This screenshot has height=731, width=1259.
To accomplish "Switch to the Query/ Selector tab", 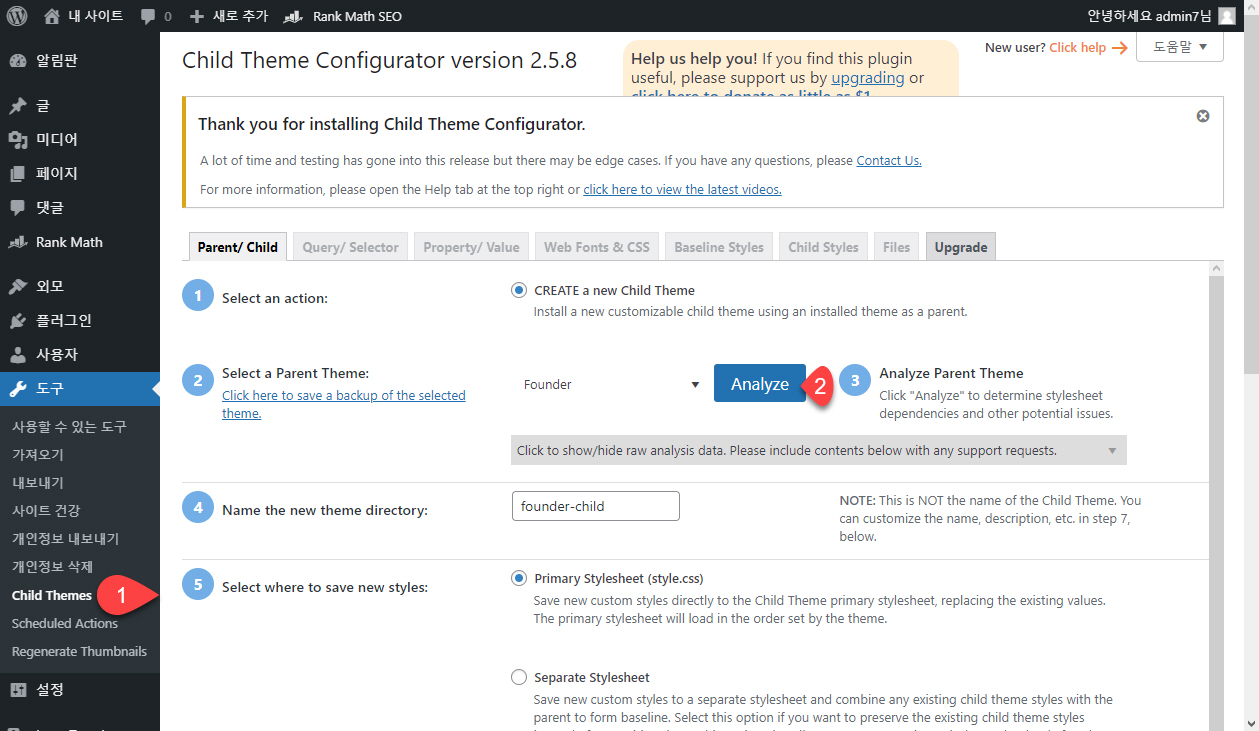I will (x=350, y=247).
